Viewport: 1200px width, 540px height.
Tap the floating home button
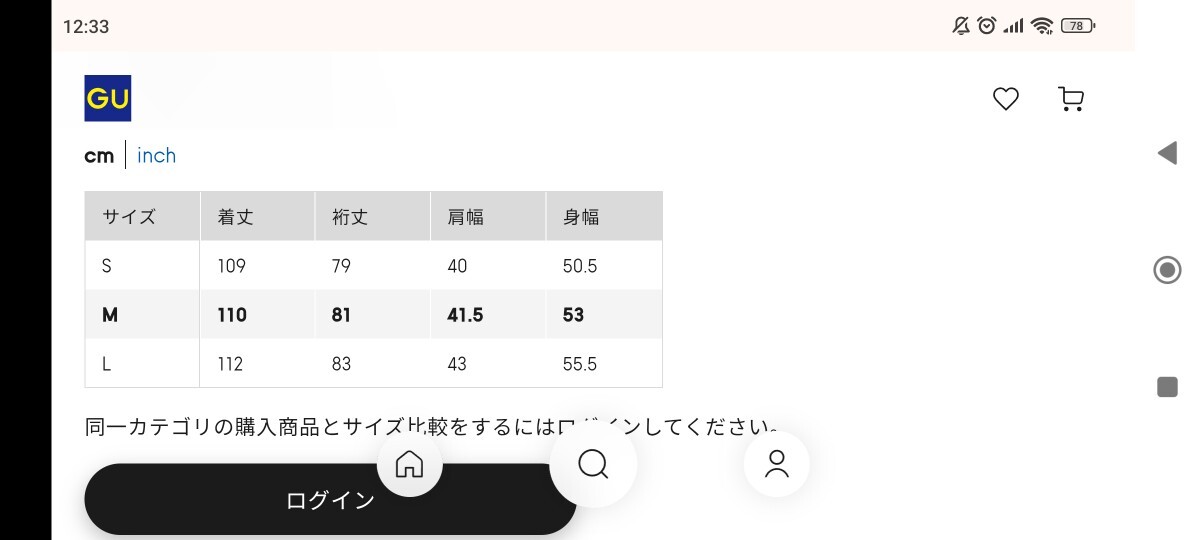[x=409, y=464]
